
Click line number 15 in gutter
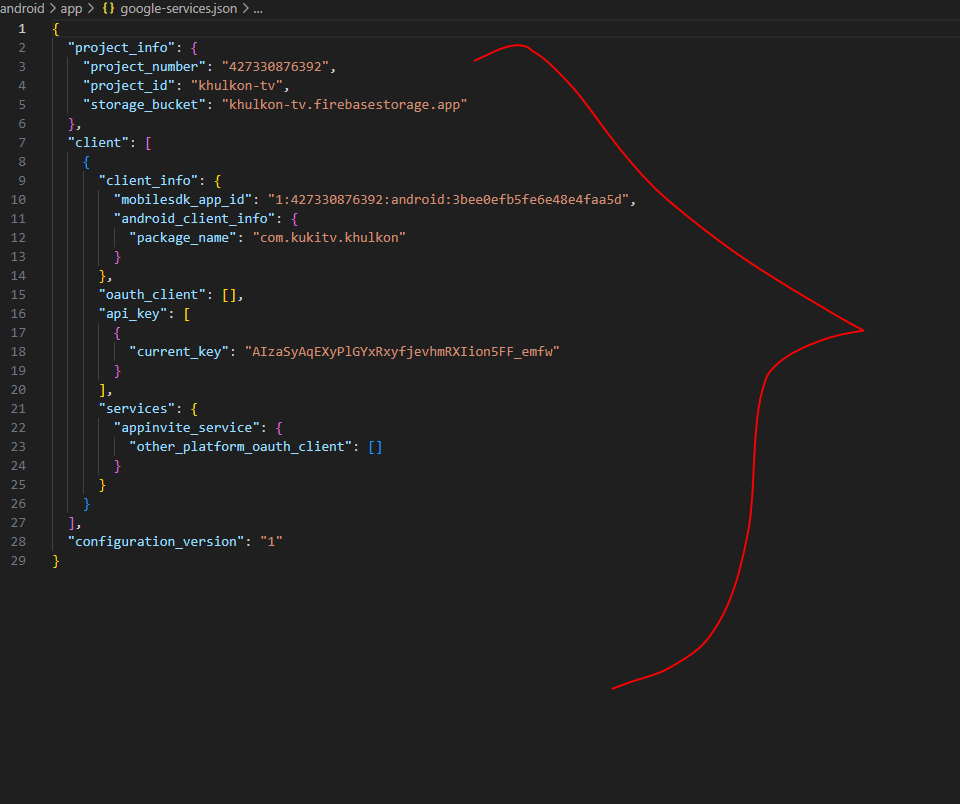point(18,295)
